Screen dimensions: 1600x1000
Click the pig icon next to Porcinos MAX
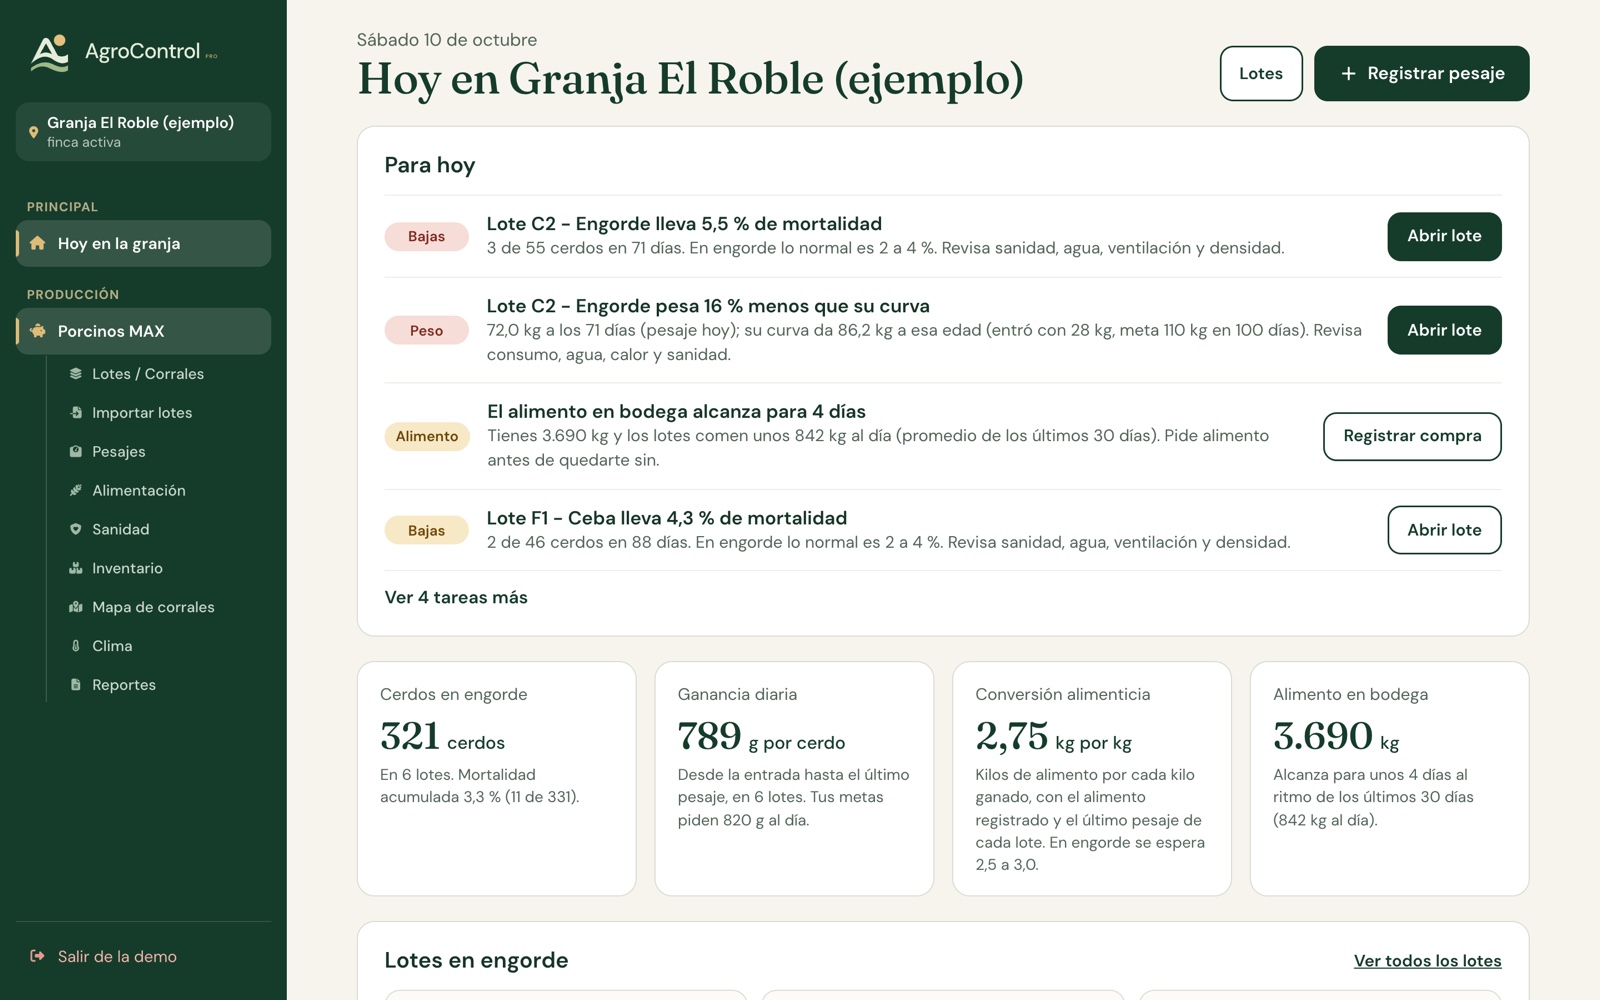click(x=37, y=331)
